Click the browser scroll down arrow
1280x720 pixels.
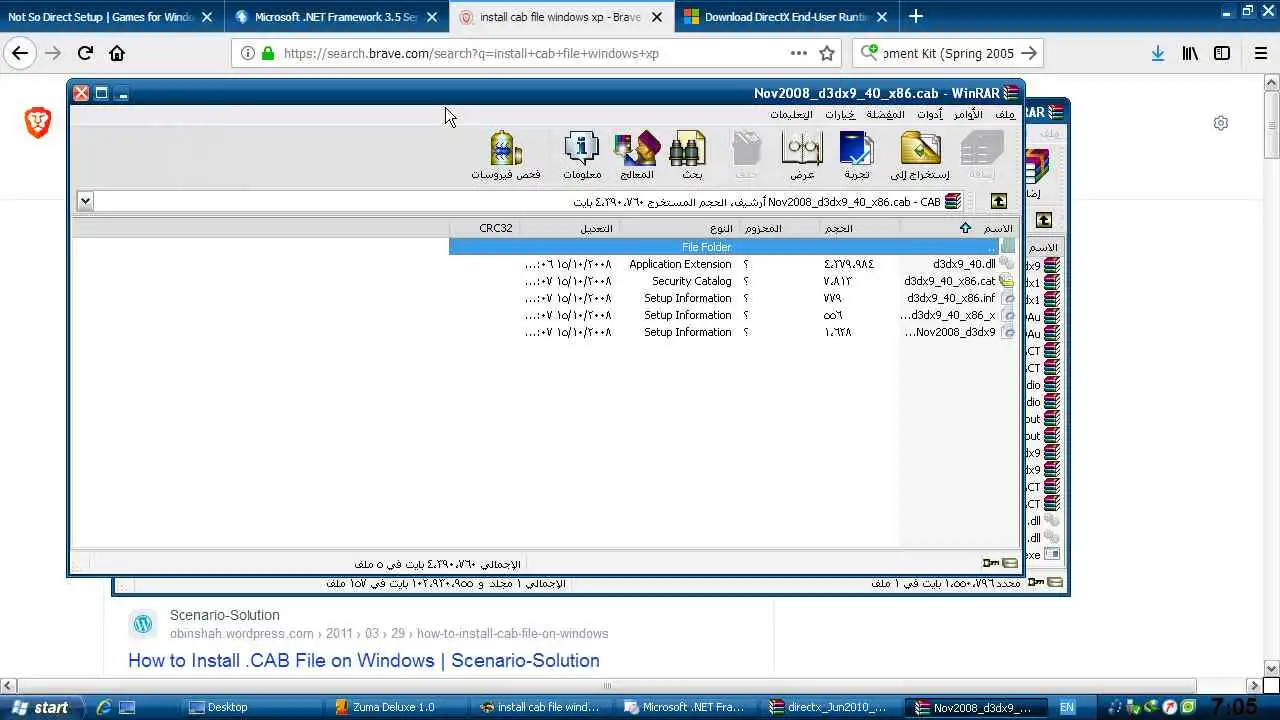1271,668
